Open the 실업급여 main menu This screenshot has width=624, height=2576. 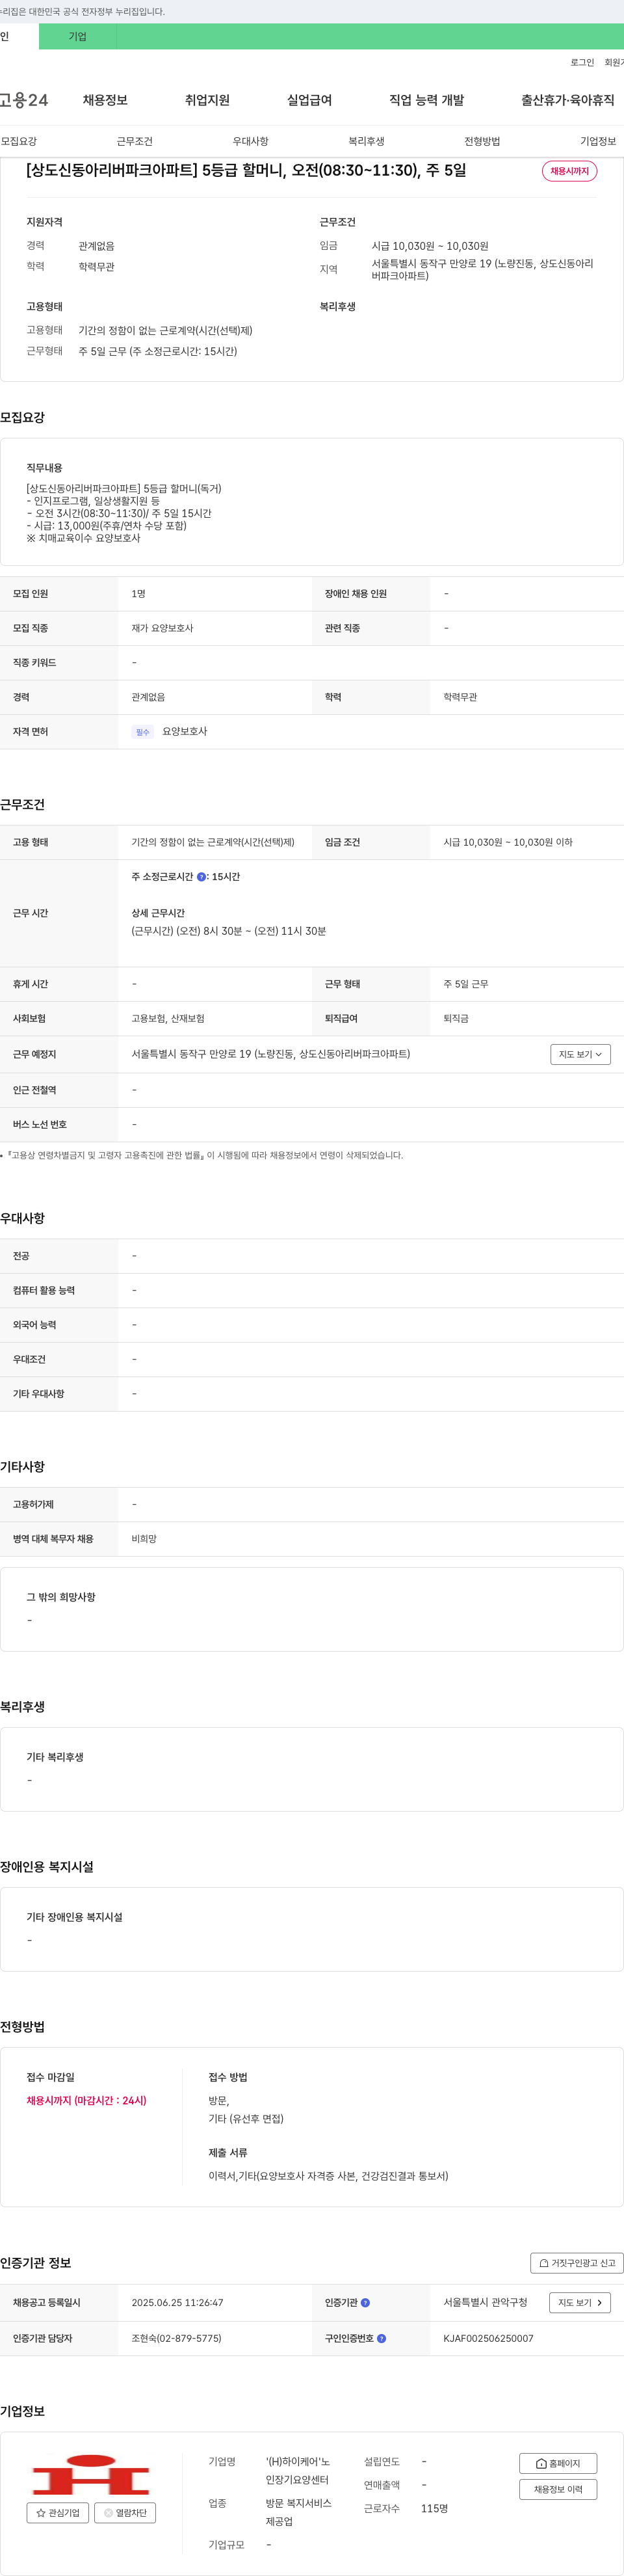pos(309,100)
